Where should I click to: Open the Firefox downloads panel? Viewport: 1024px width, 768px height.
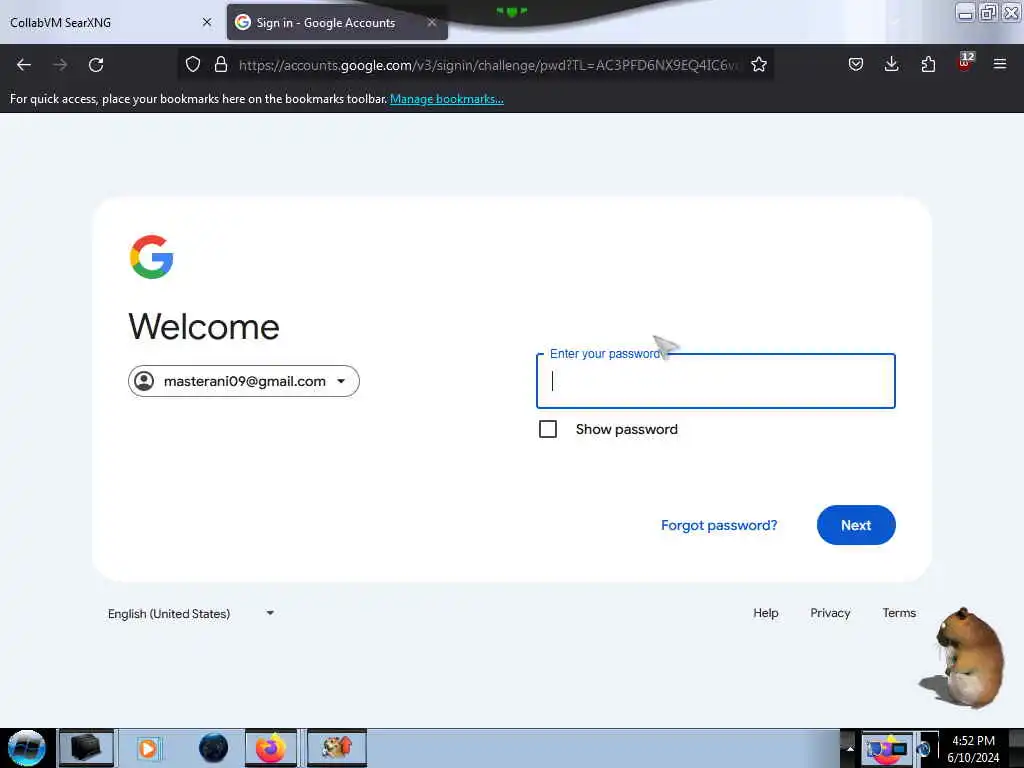point(891,64)
